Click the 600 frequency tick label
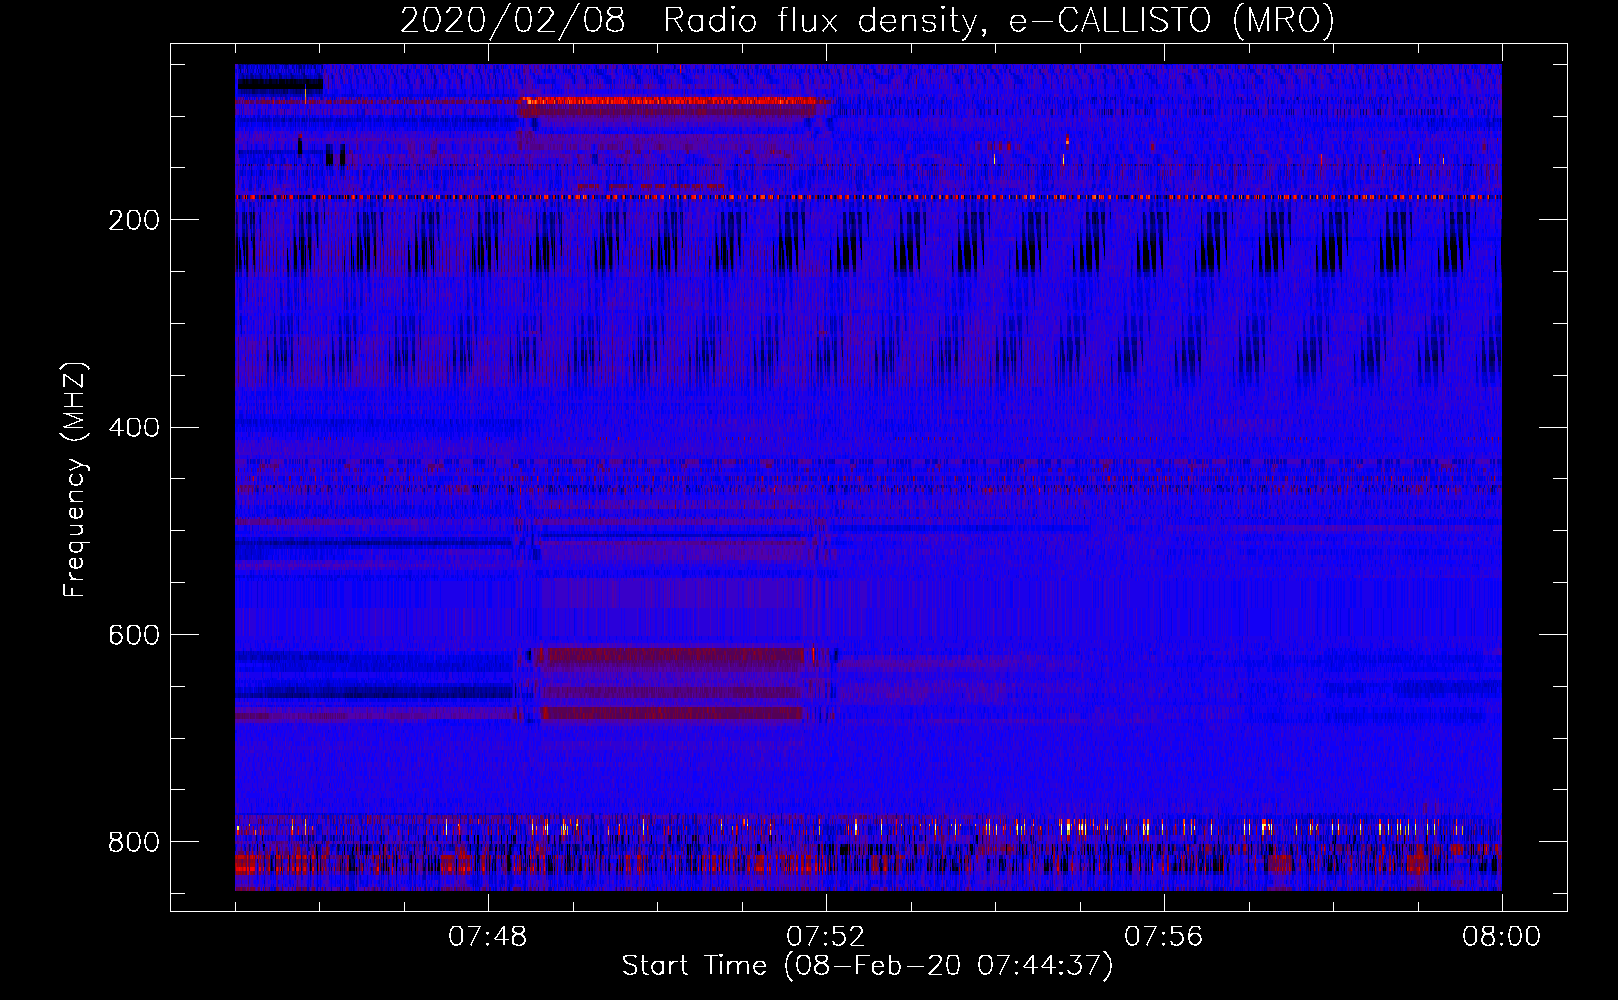1618x1000 pixels. click(x=134, y=636)
